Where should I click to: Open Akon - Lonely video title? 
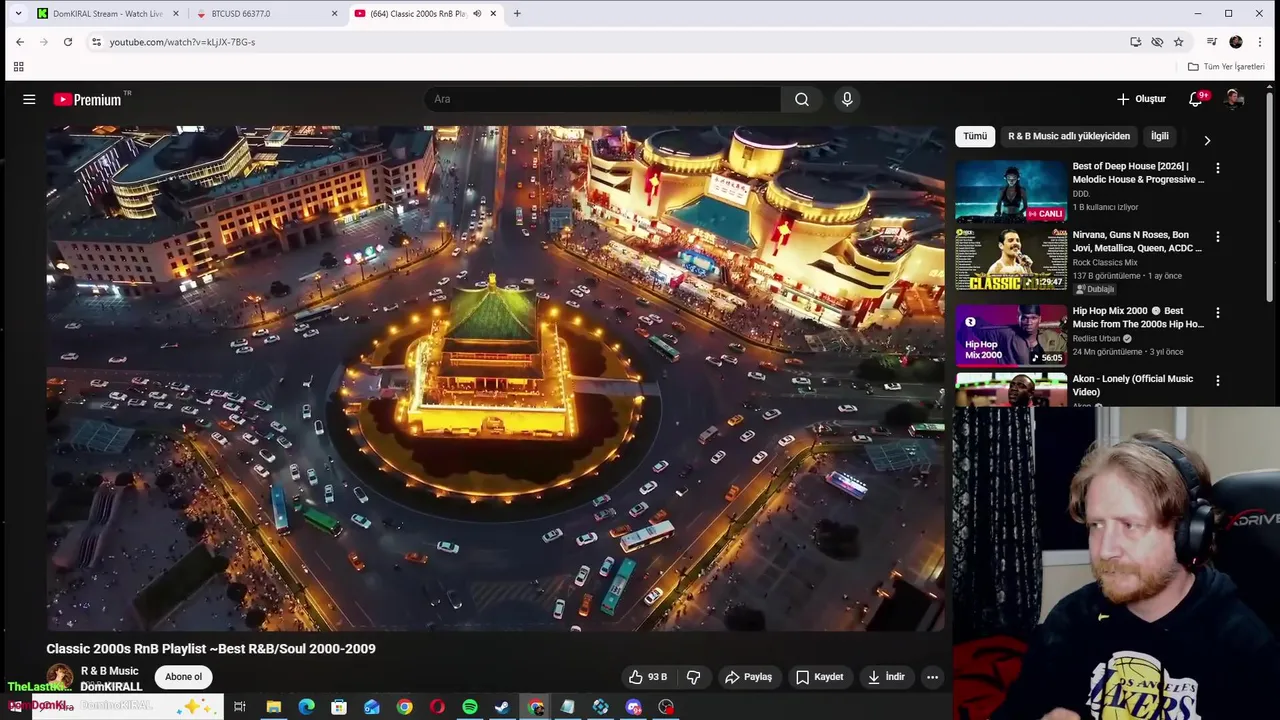click(x=1133, y=385)
